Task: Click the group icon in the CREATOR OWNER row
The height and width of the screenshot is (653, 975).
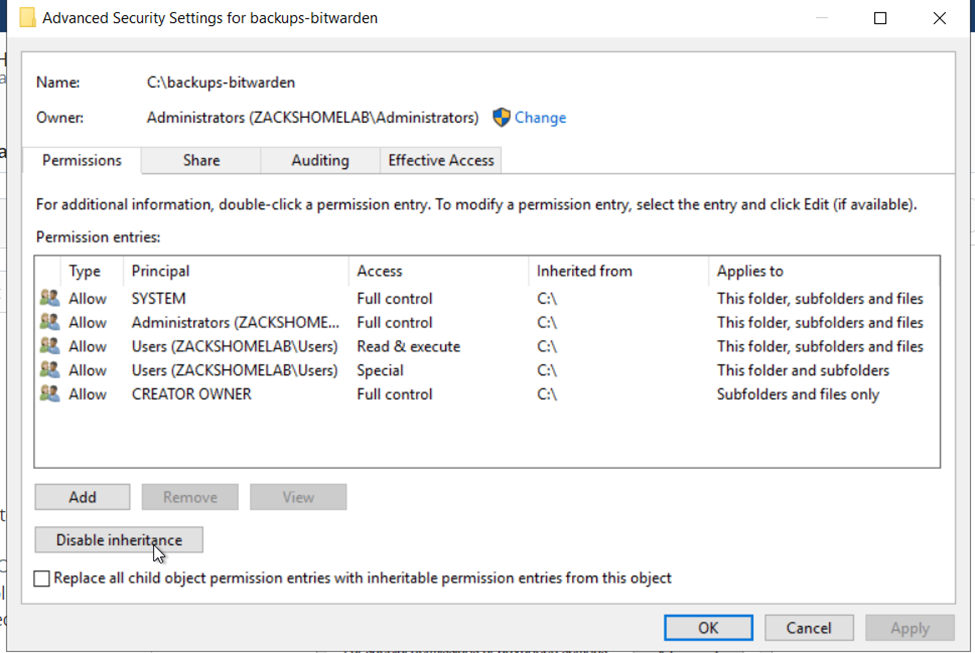Action: point(50,394)
